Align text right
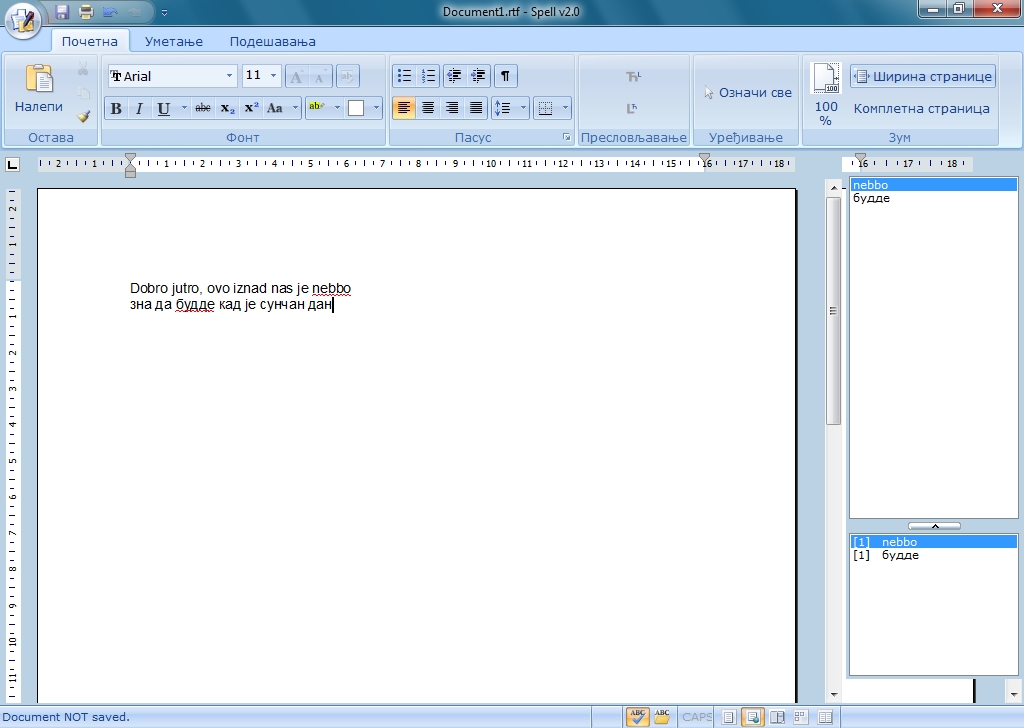Viewport: 1024px width, 728px height. coord(452,108)
